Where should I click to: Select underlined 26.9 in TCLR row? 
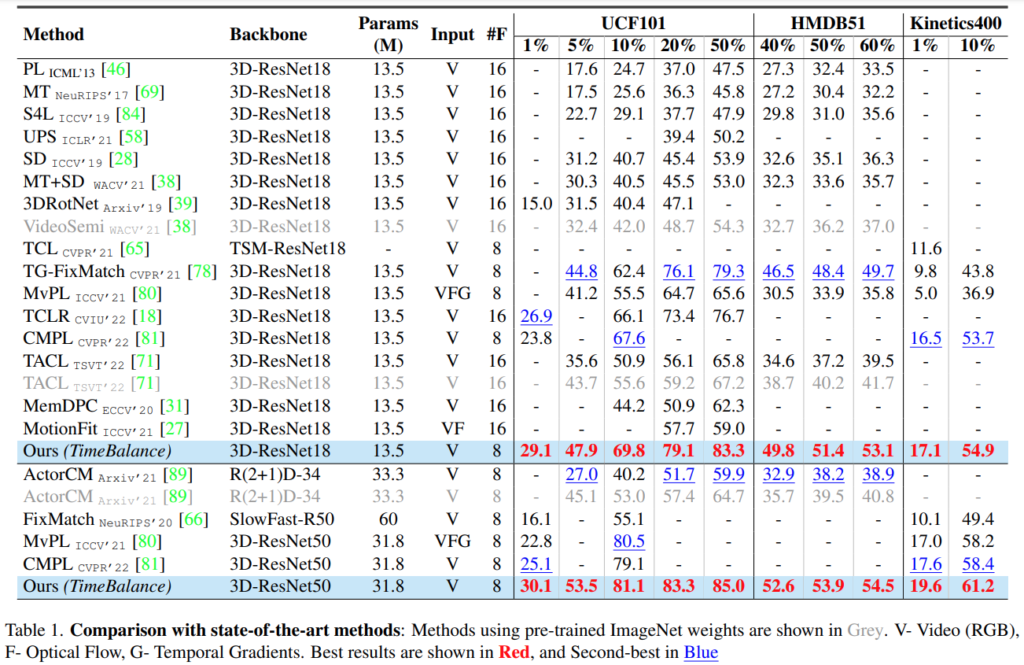click(x=536, y=316)
